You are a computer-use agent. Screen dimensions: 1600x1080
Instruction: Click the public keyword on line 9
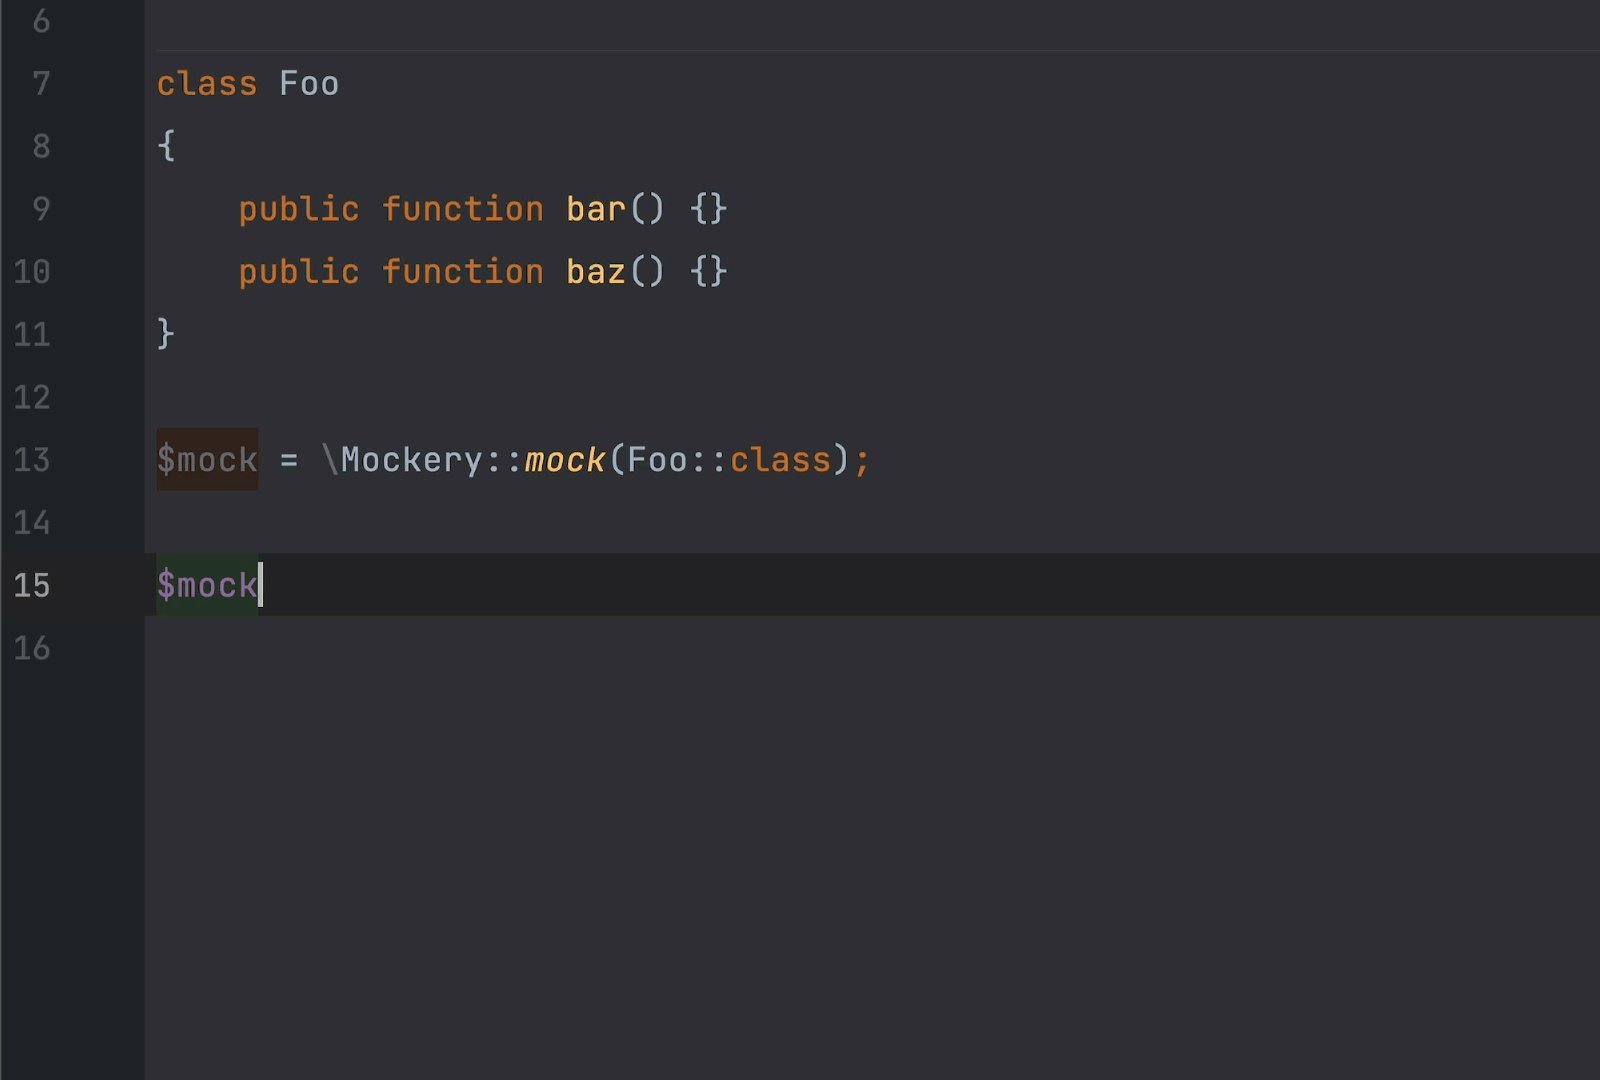point(298,209)
